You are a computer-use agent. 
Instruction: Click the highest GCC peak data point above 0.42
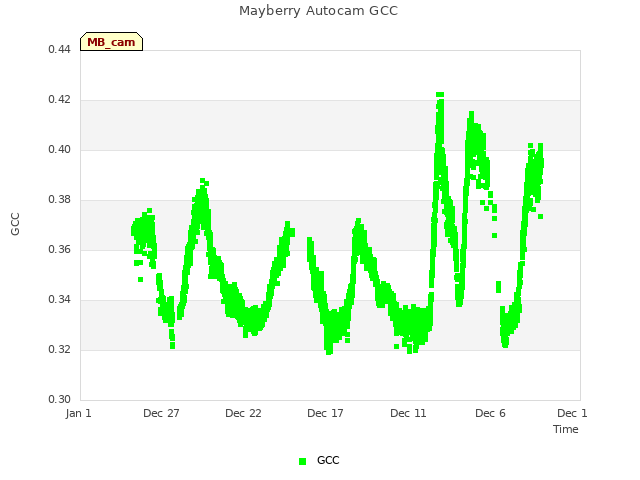point(440,95)
